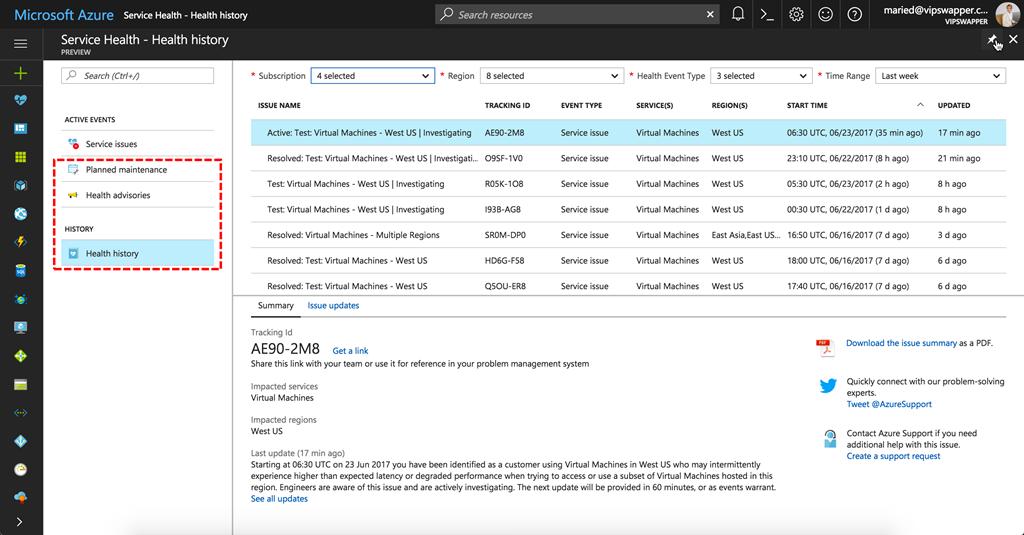This screenshot has height=535, width=1024.
Task: Expand more services chevron at sidebar bottom
Action: click(x=19, y=522)
